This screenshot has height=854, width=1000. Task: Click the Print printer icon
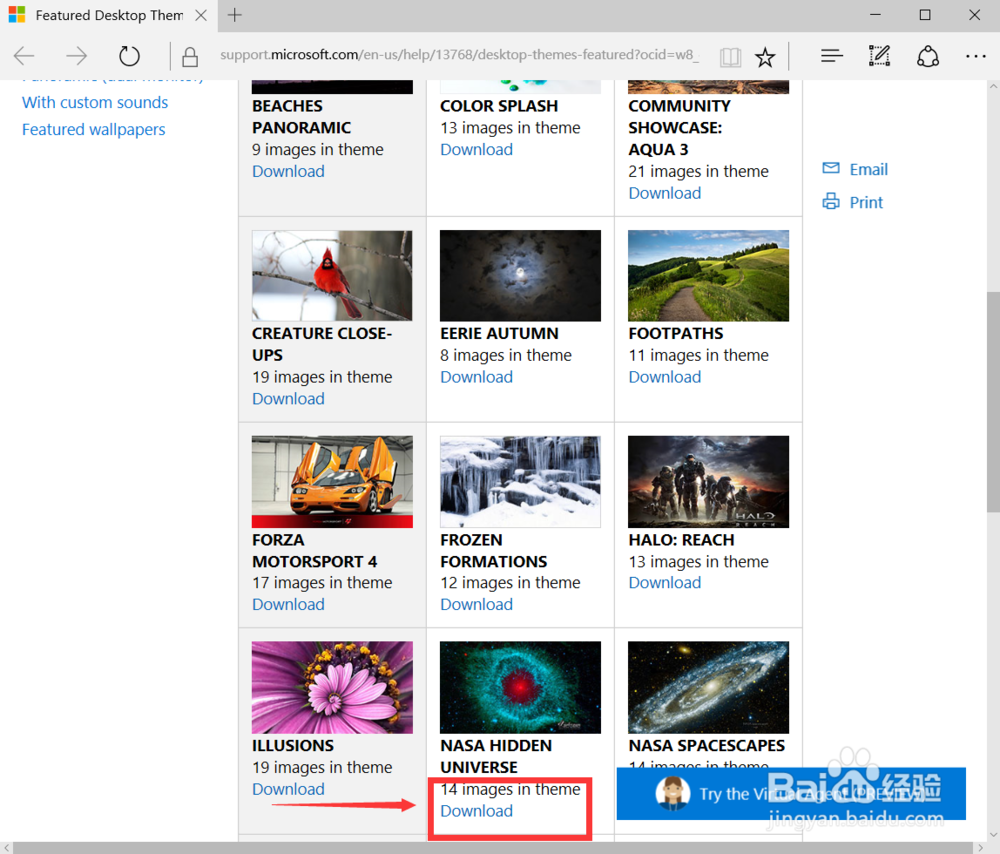pyautogui.click(x=831, y=202)
